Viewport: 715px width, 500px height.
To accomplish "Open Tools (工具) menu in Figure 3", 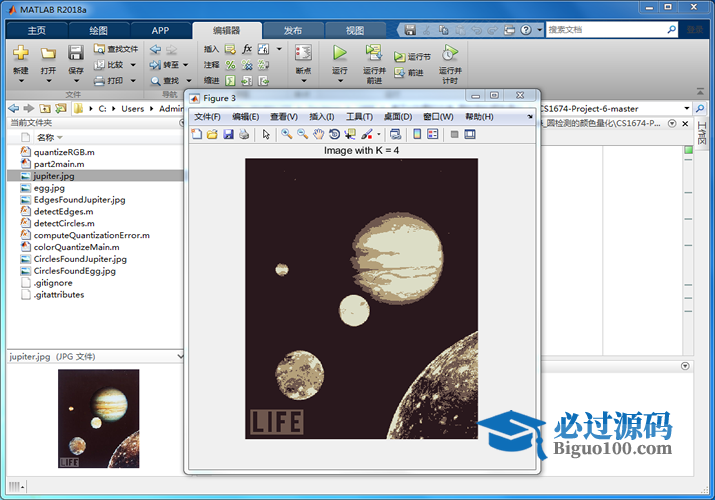I will [x=359, y=117].
